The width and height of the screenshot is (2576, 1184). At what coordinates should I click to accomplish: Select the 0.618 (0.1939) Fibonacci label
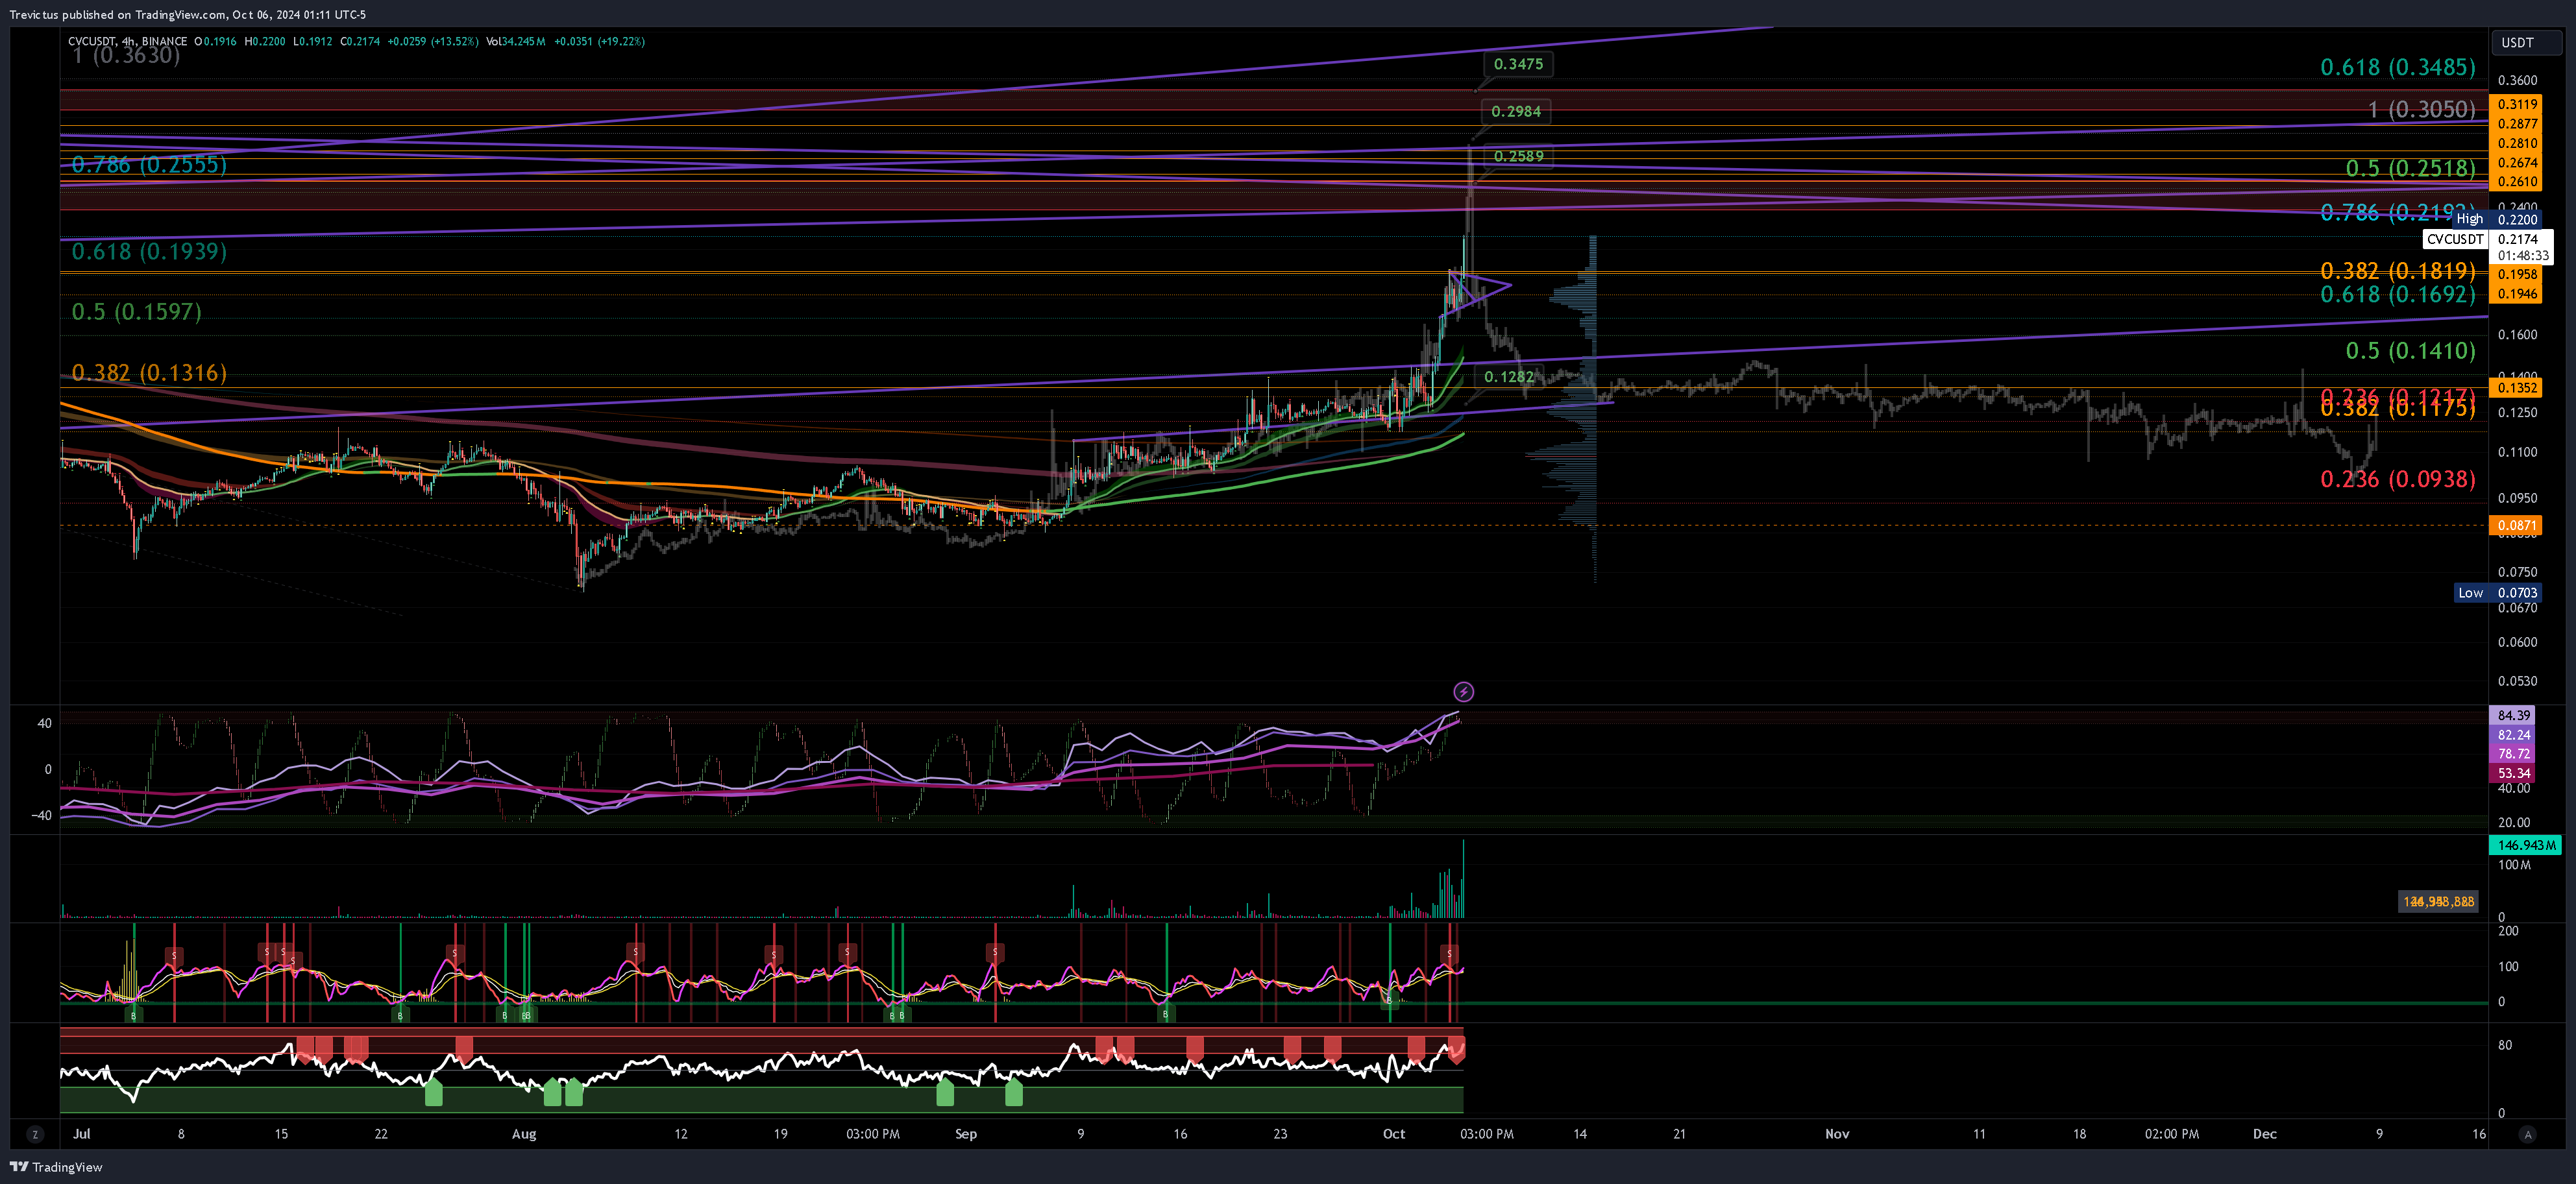[x=149, y=251]
